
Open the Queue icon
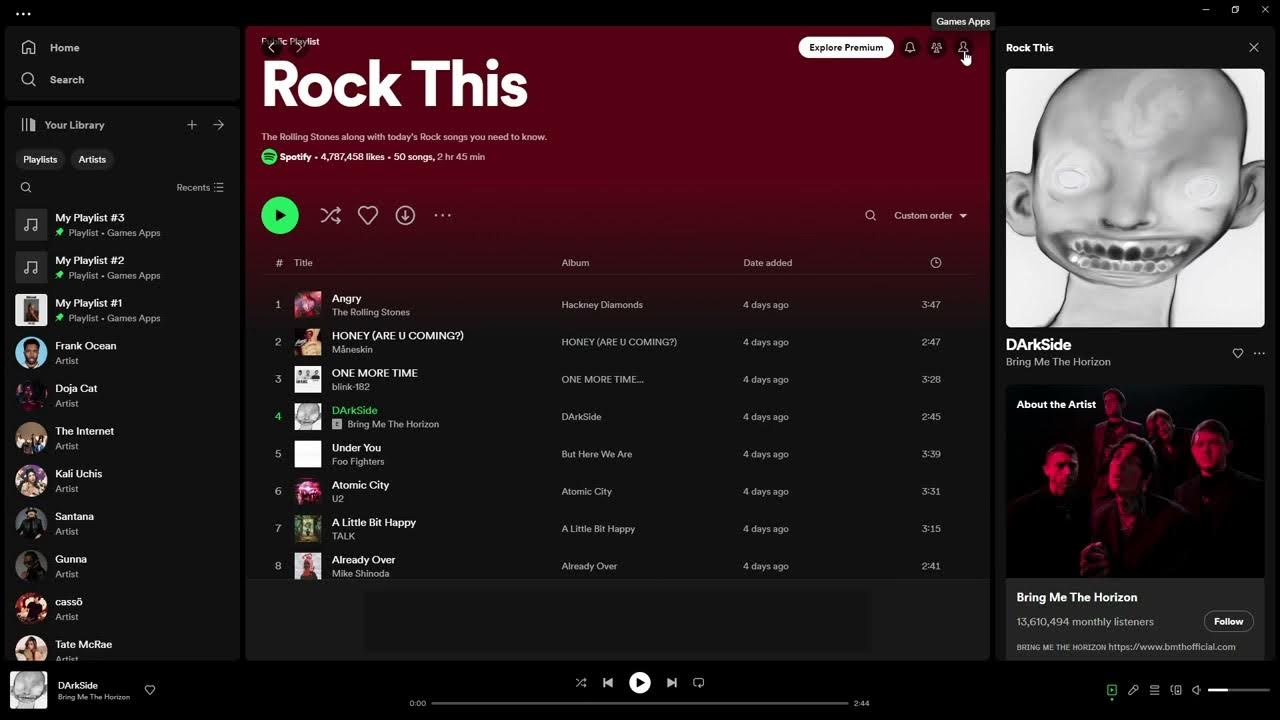coord(1154,690)
